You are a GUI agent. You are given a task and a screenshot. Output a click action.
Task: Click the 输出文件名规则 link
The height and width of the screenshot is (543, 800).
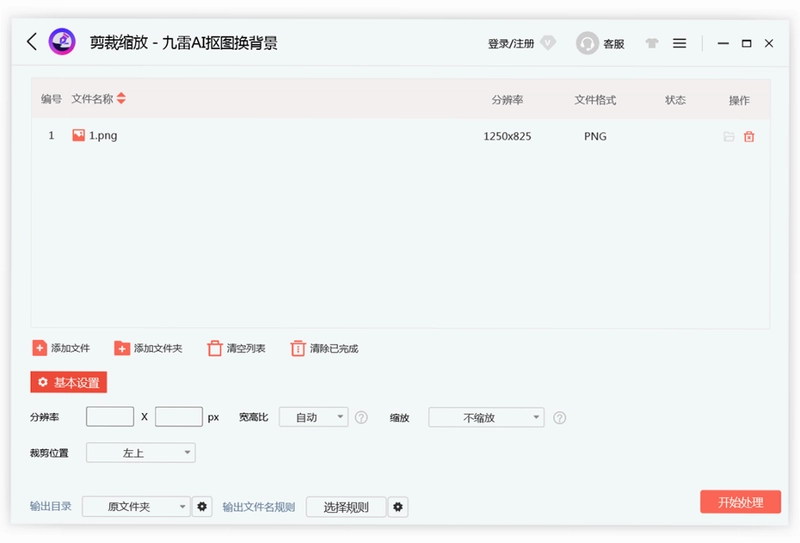pos(259,507)
